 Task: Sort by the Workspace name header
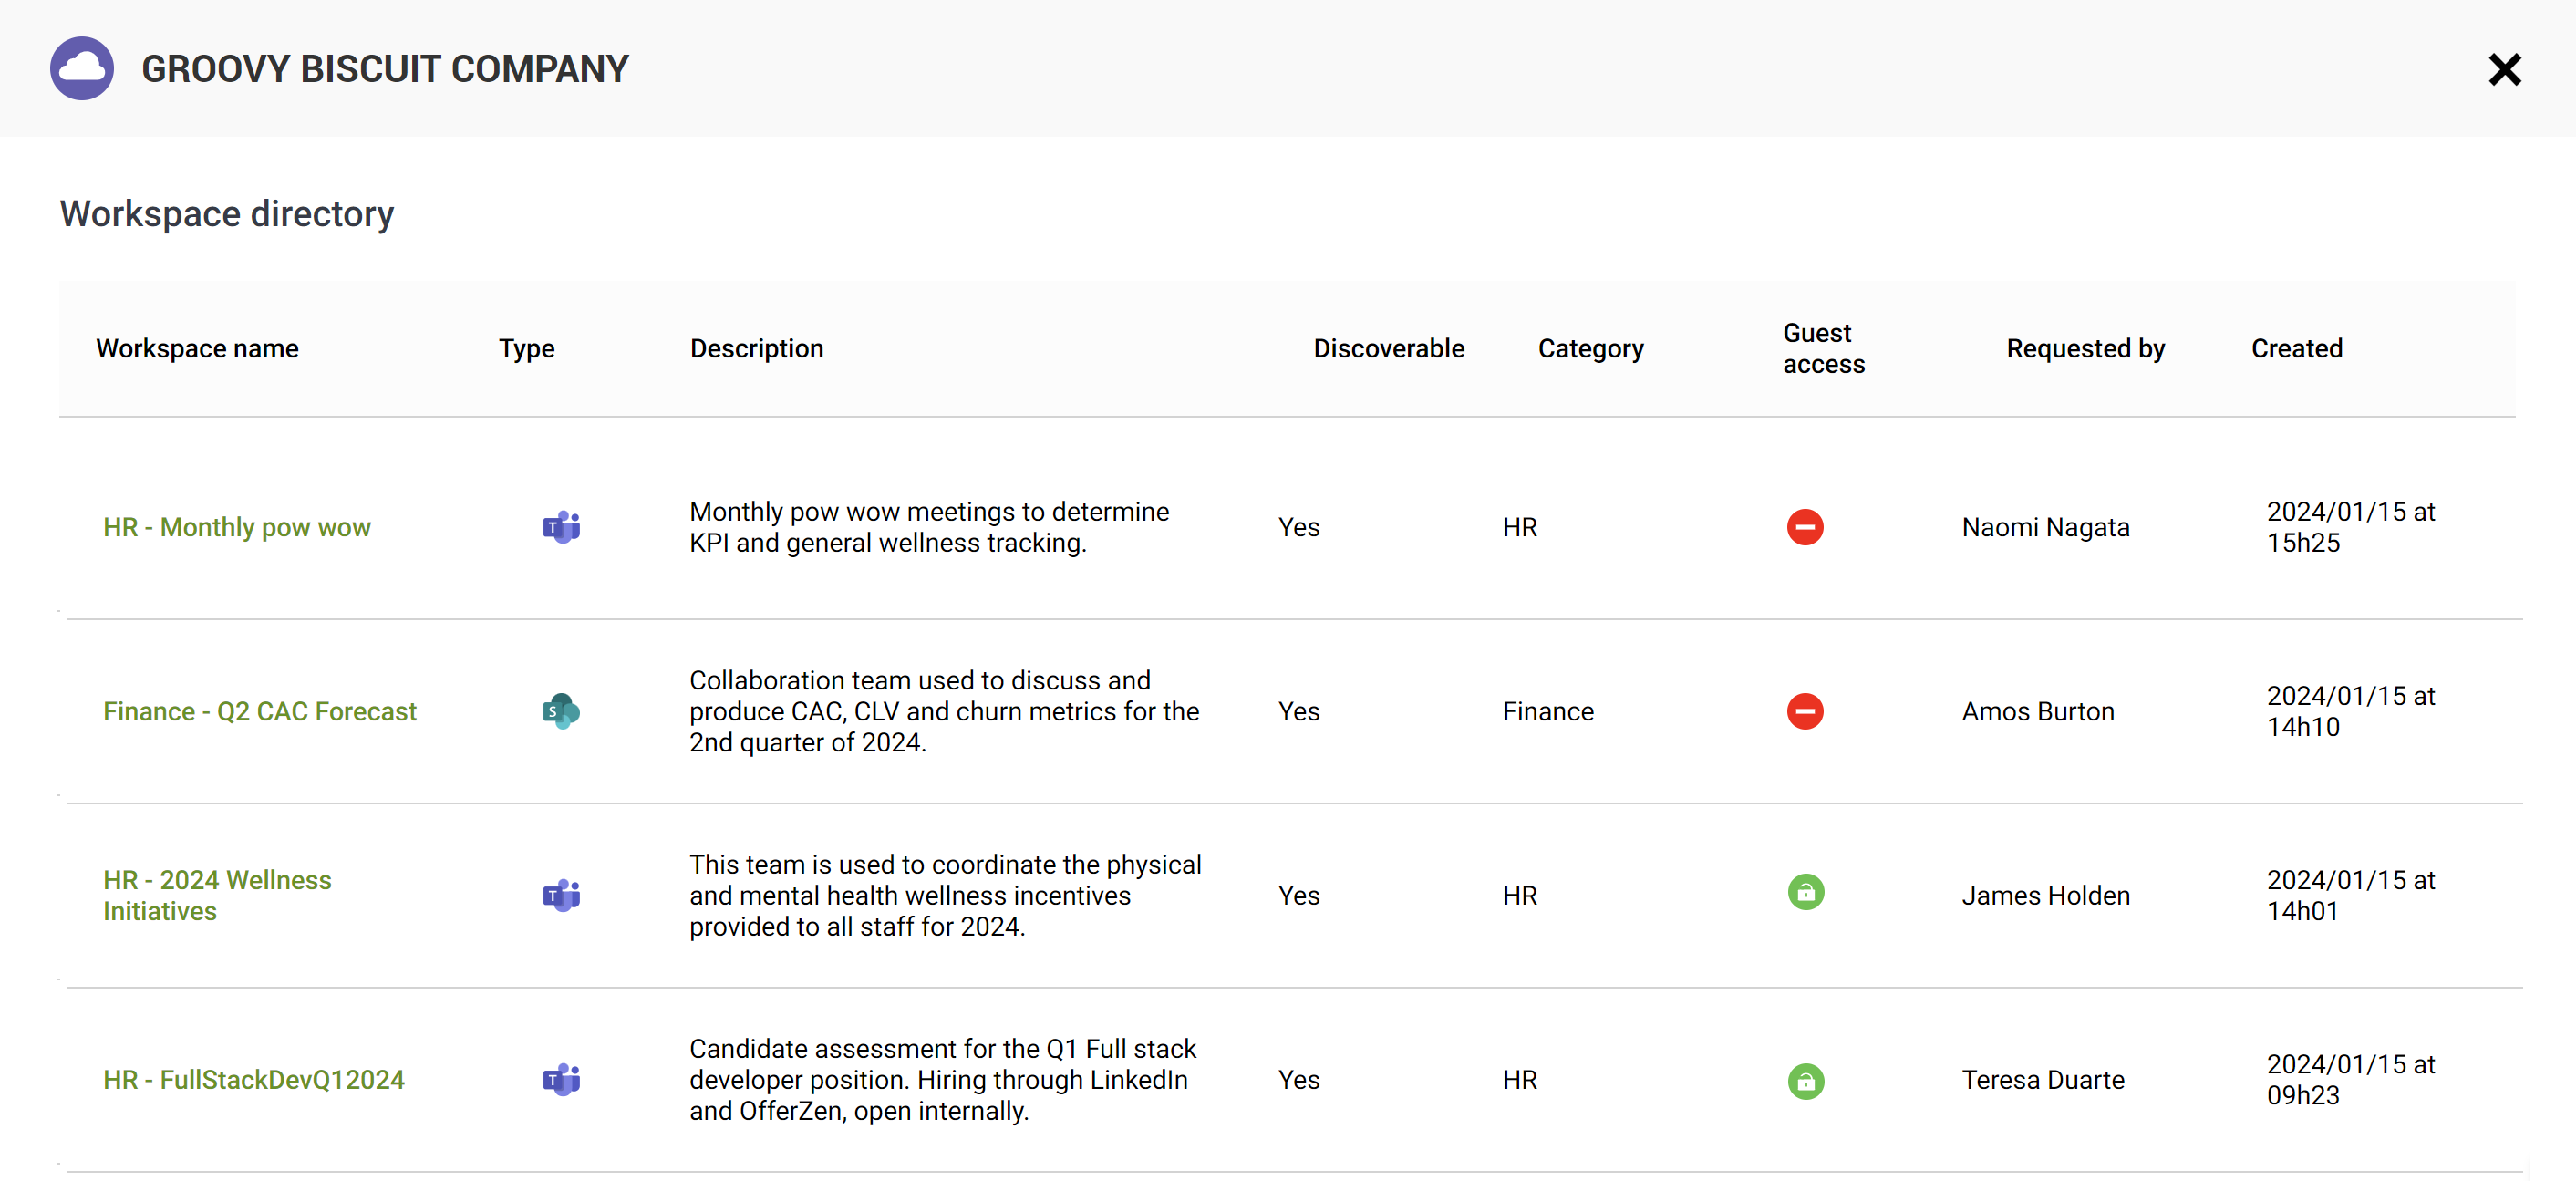pyautogui.click(x=197, y=348)
